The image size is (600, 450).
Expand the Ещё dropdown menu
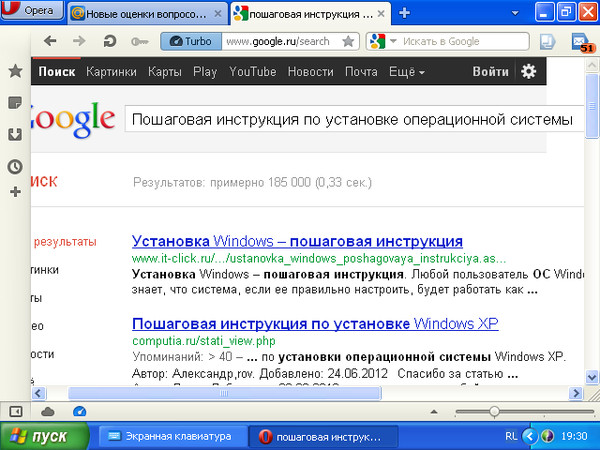[x=407, y=72]
